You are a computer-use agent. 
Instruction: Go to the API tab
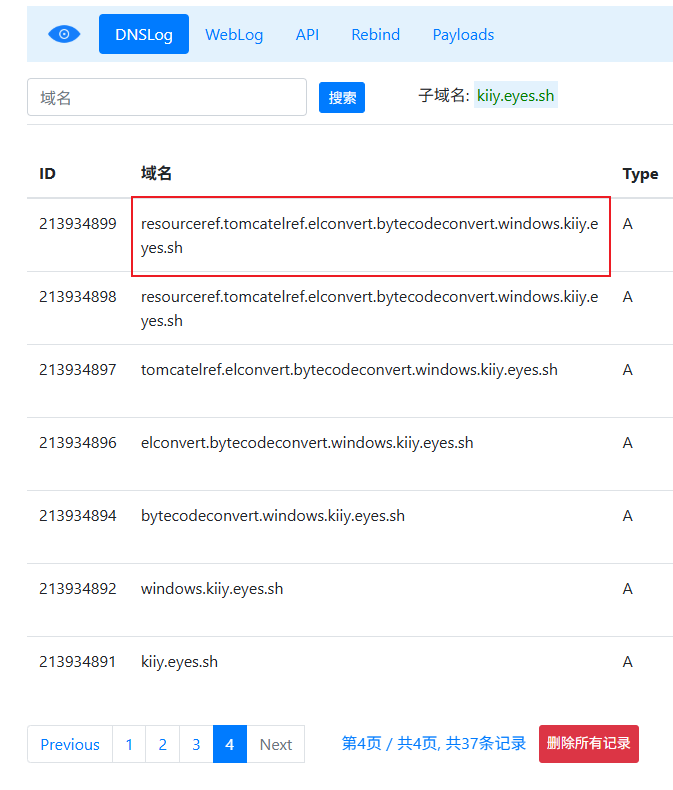(x=307, y=34)
